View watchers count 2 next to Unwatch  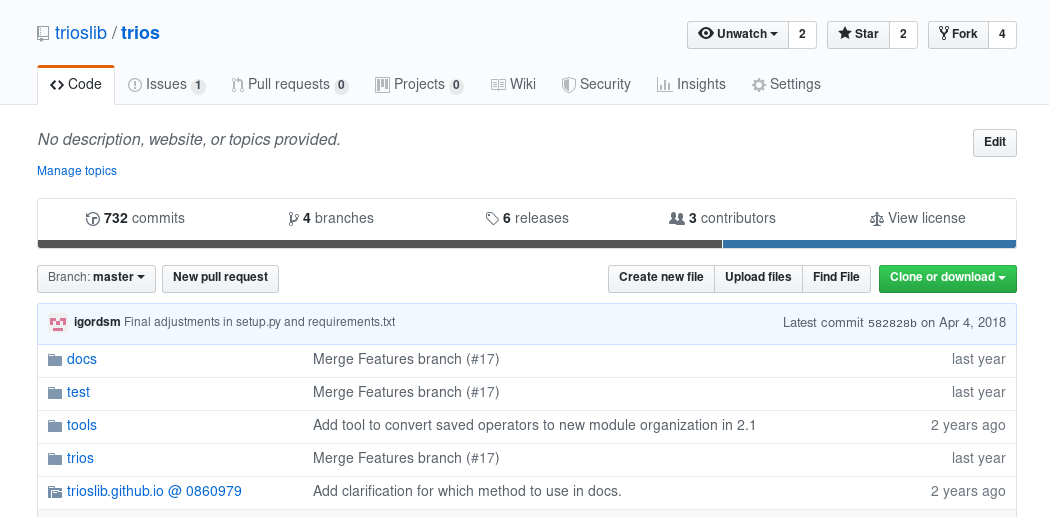[x=802, y=35]
